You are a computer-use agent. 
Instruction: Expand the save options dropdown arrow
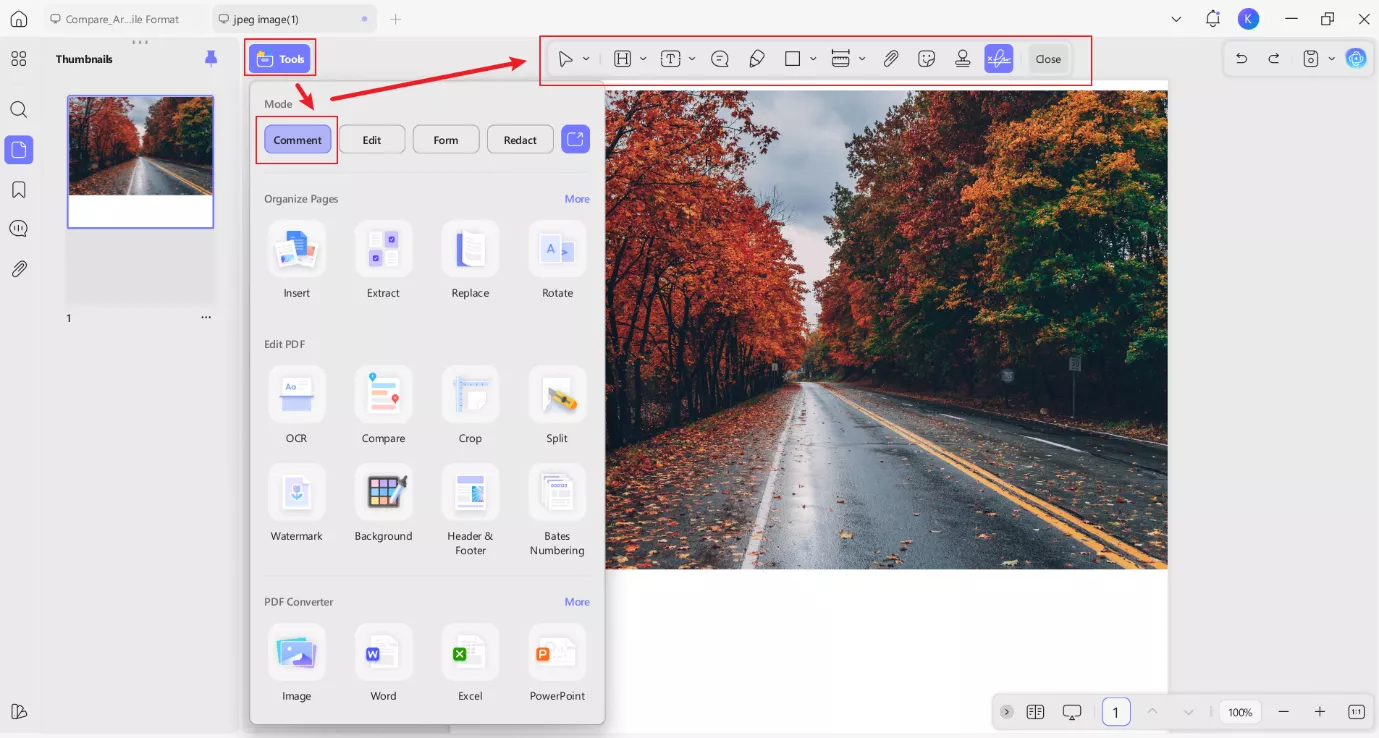click(1331, 59)
